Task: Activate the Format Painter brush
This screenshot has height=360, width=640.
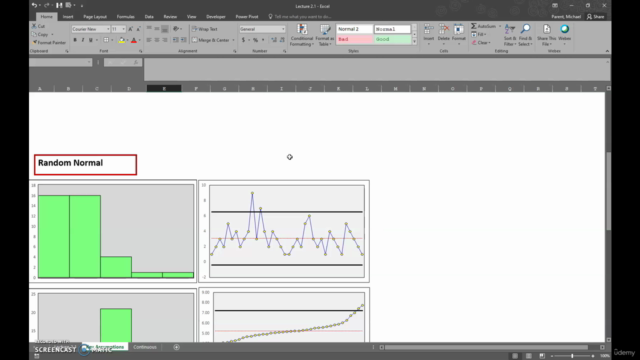Action: point(34,42)
